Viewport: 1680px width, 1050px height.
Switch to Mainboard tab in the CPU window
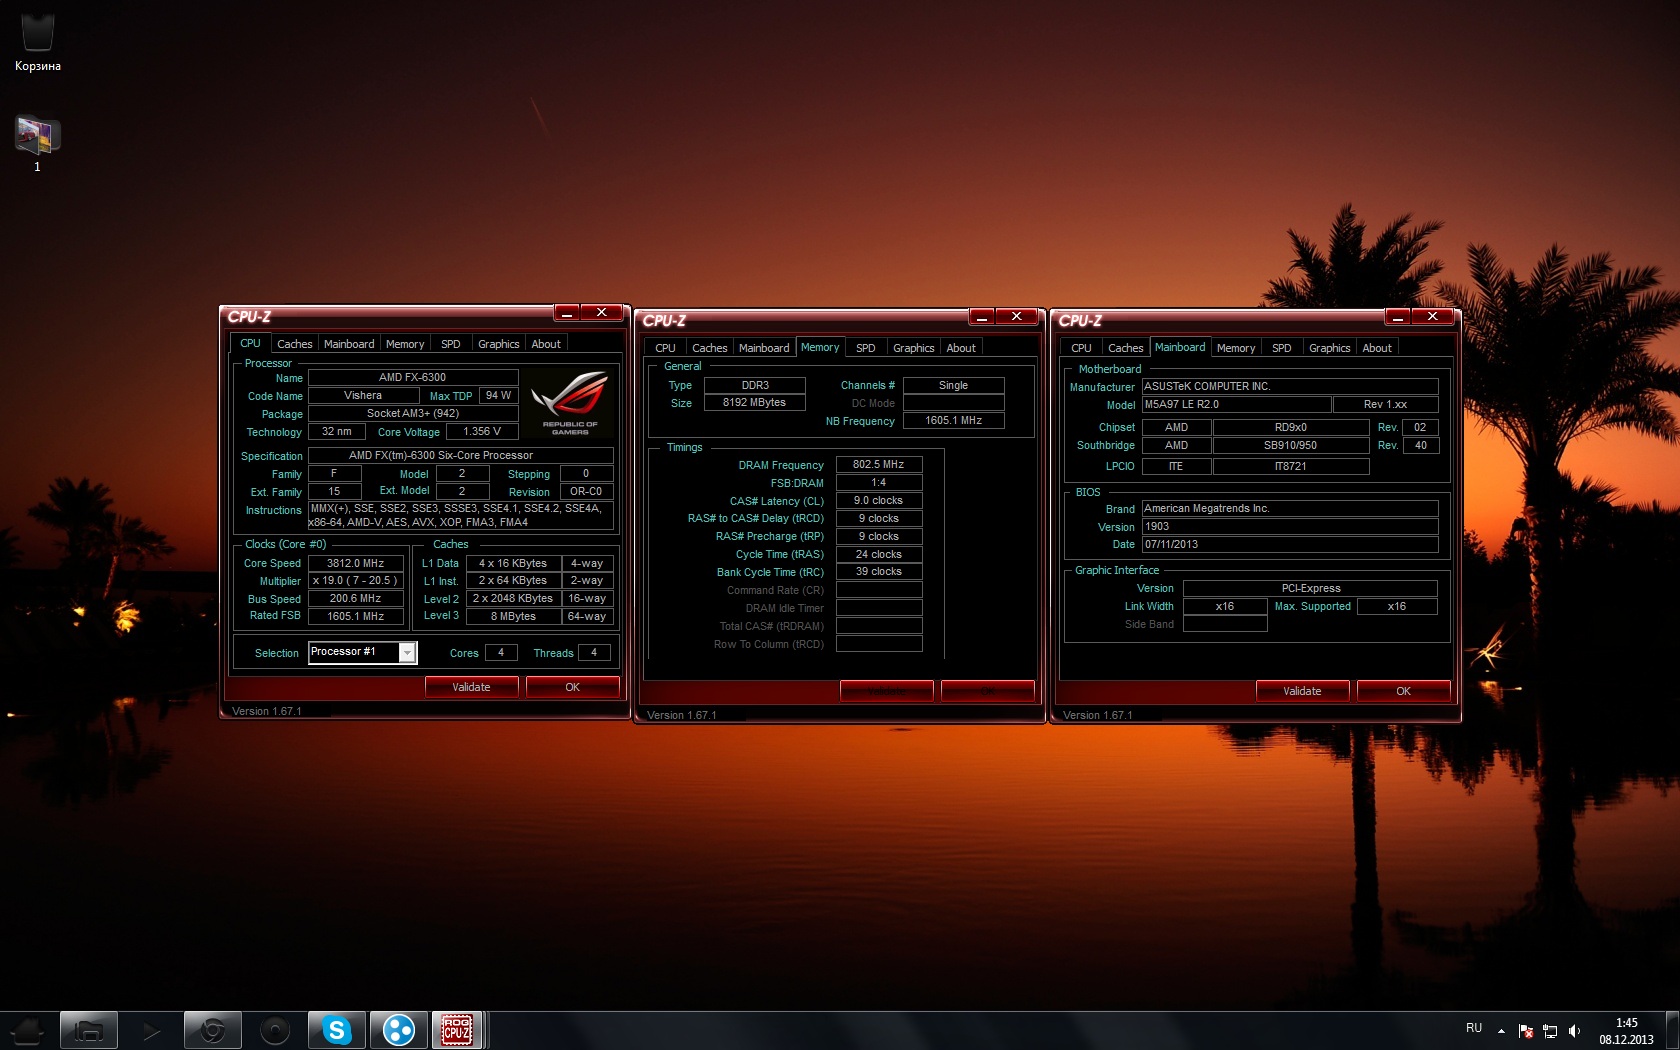pyautogui.click(x=349, y=344)
